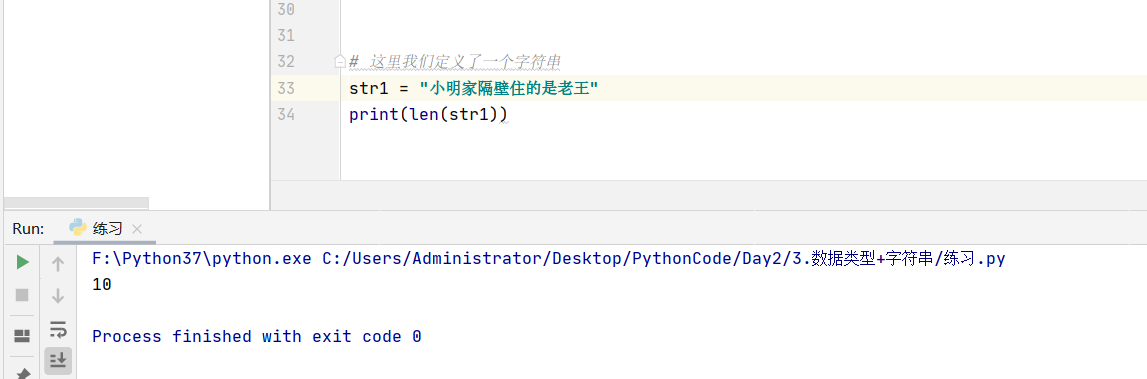Pin the Run tab with the pin icon
Screen dimensions: 1147x379
(23, 373)
